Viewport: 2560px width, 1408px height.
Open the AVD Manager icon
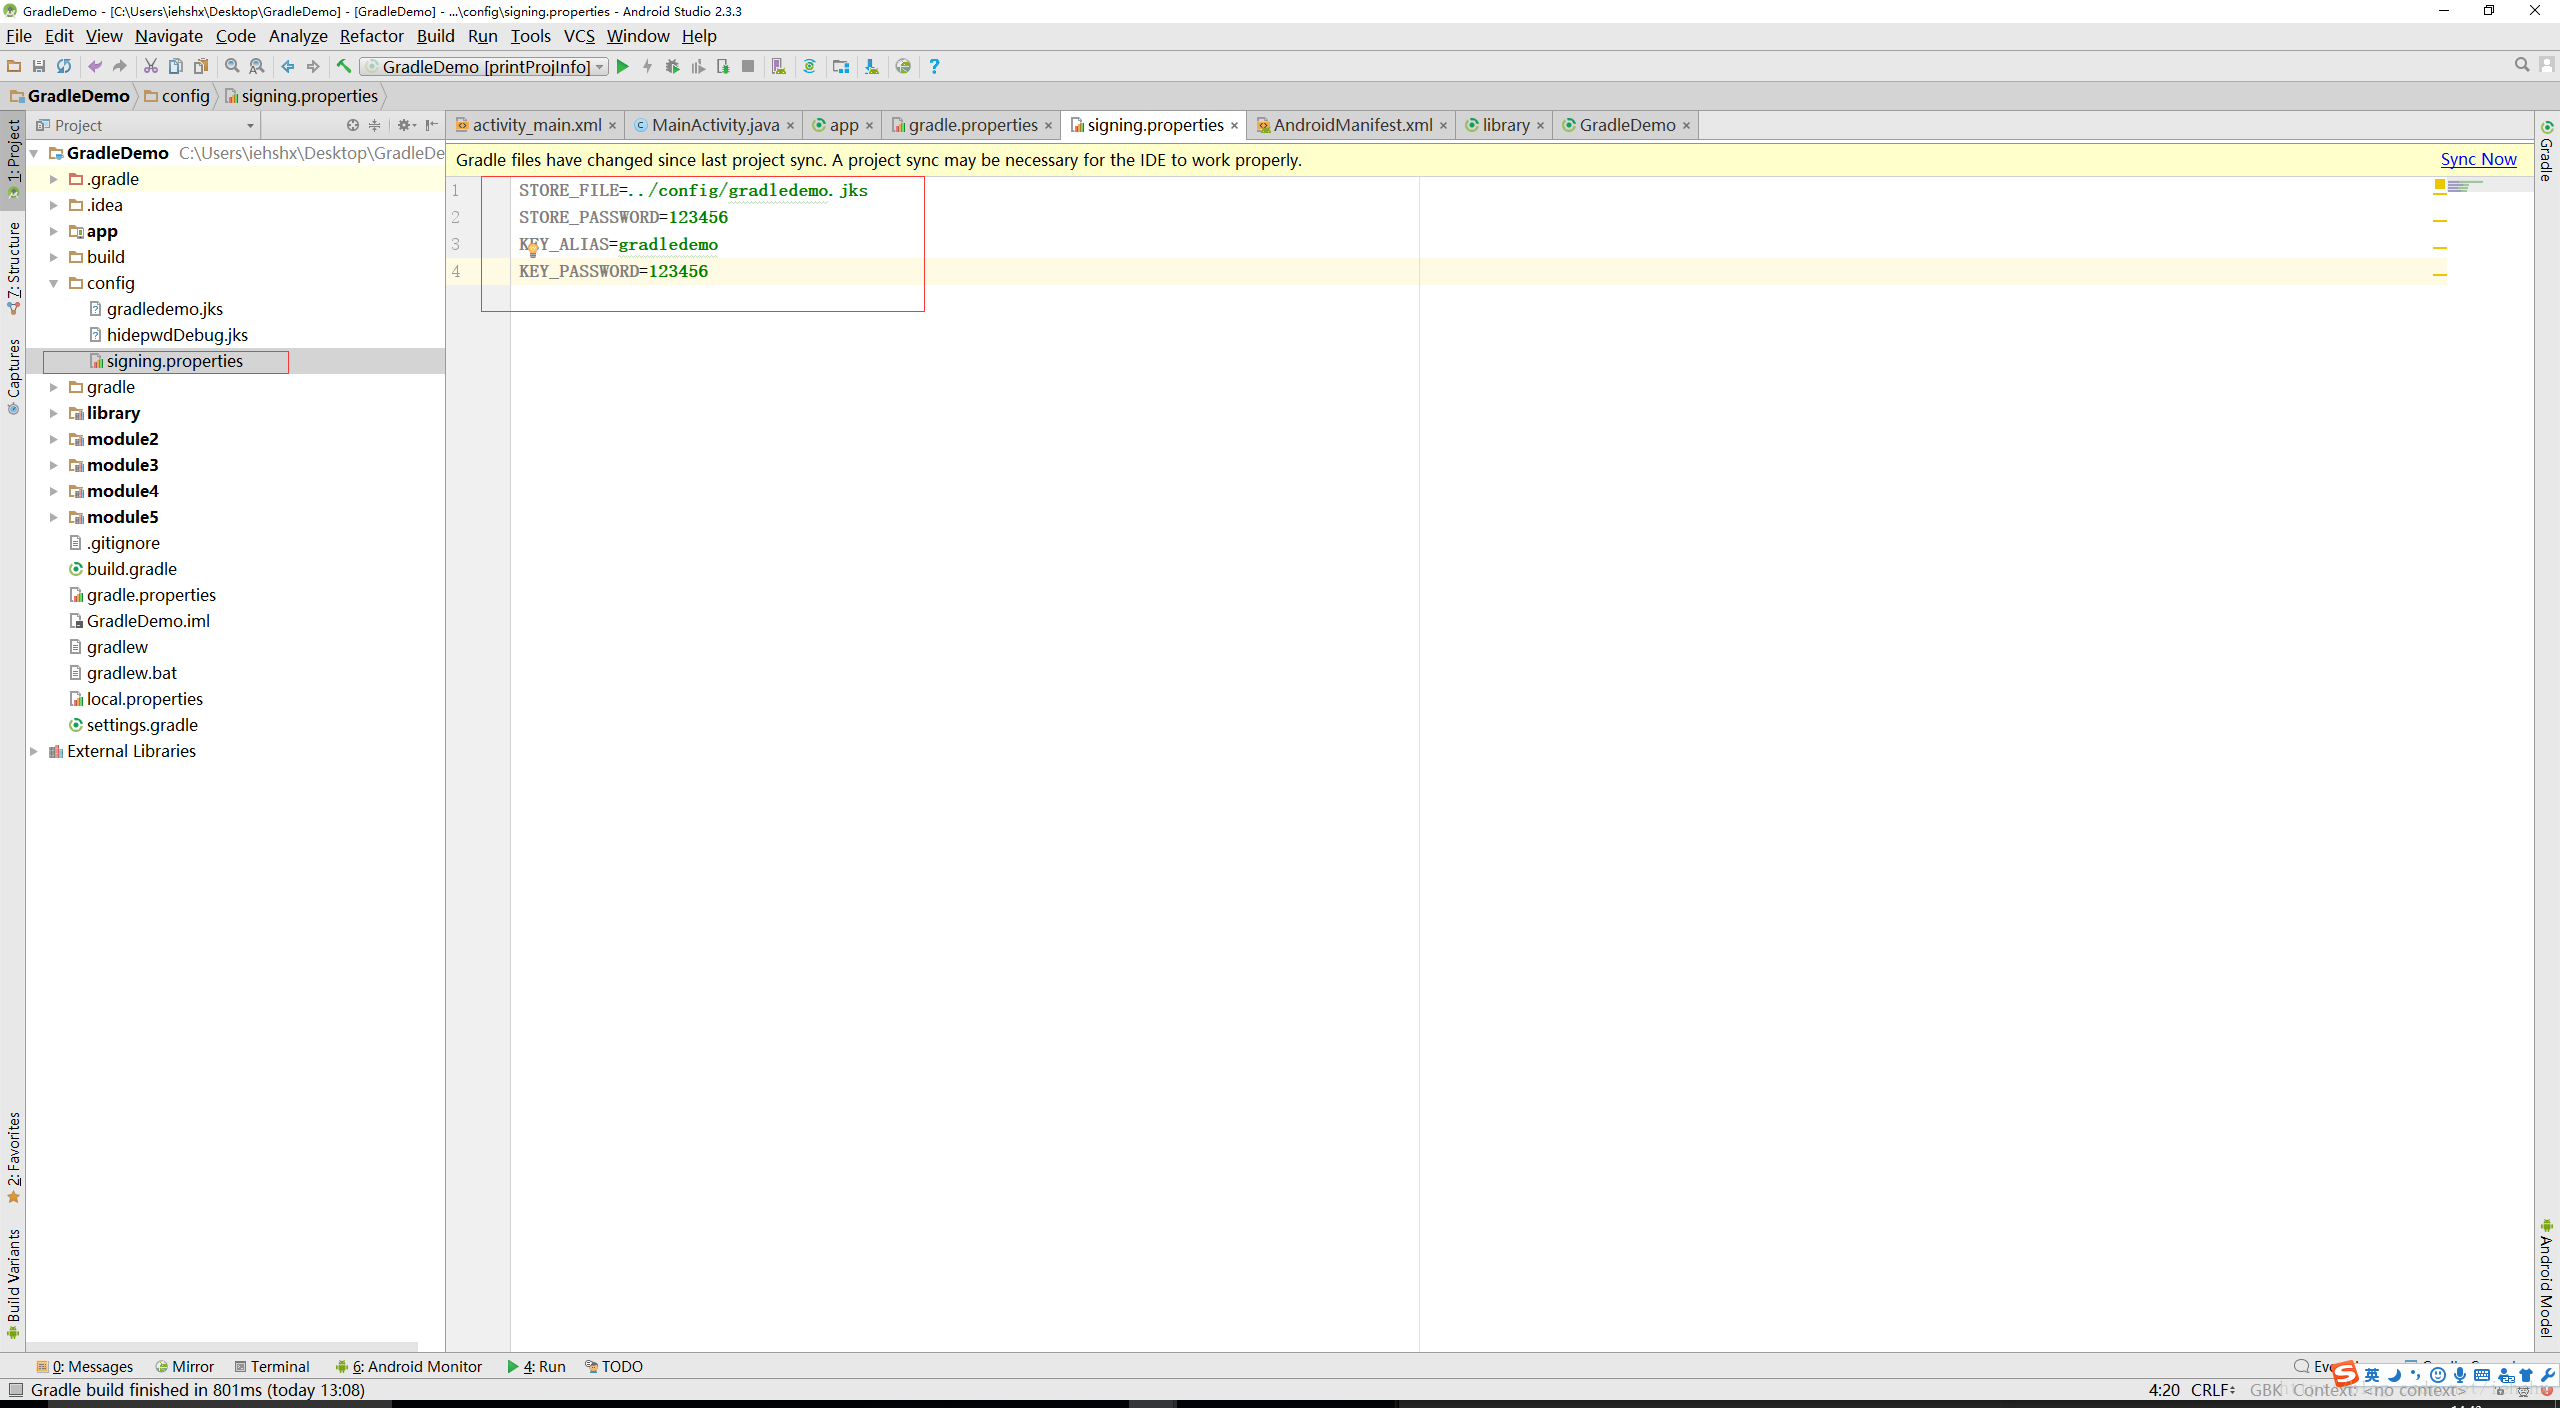[x=779, y=66]
